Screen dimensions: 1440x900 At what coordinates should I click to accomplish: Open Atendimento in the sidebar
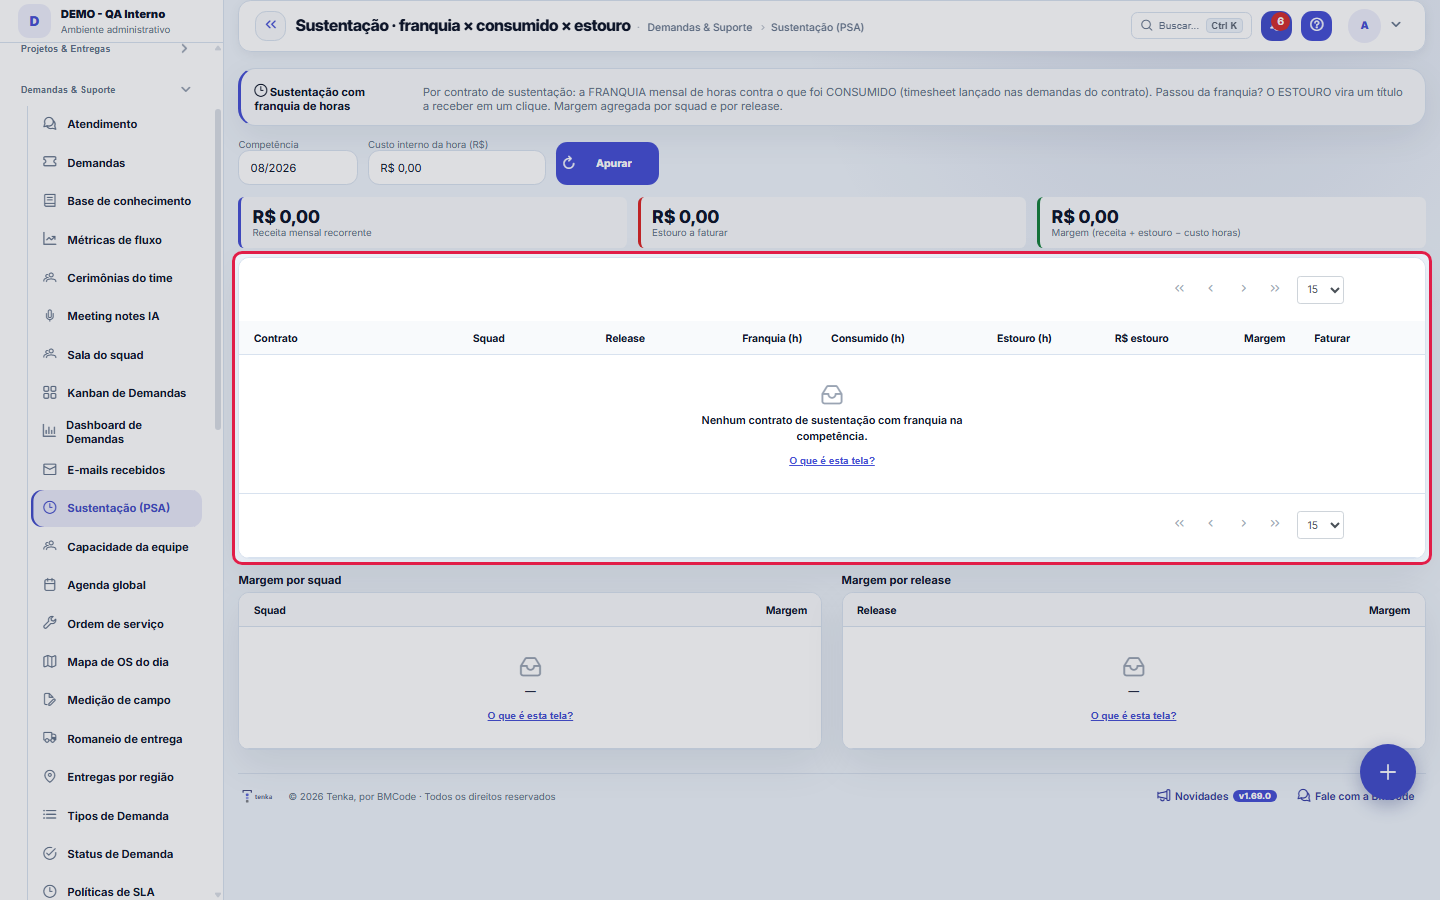[116, 124]
